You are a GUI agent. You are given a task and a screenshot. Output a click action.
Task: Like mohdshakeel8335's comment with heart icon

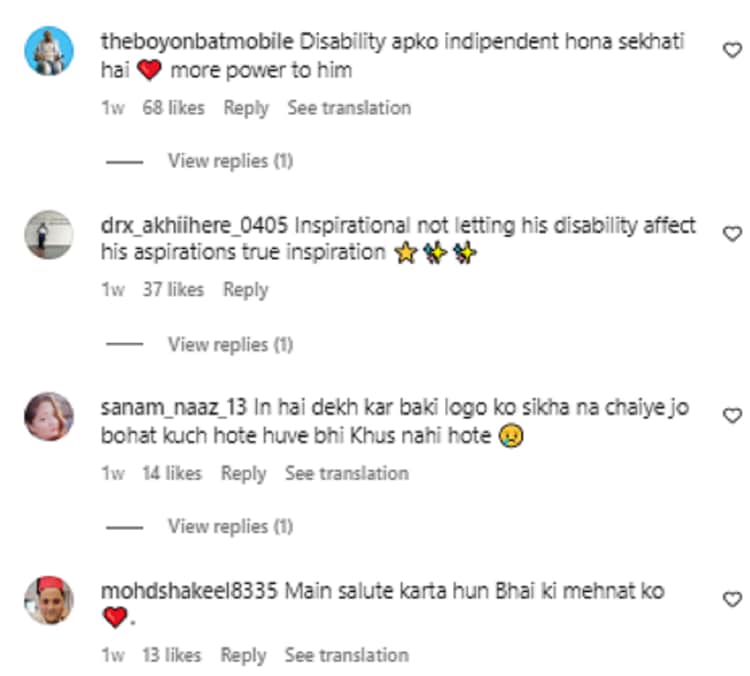[732, 599]
